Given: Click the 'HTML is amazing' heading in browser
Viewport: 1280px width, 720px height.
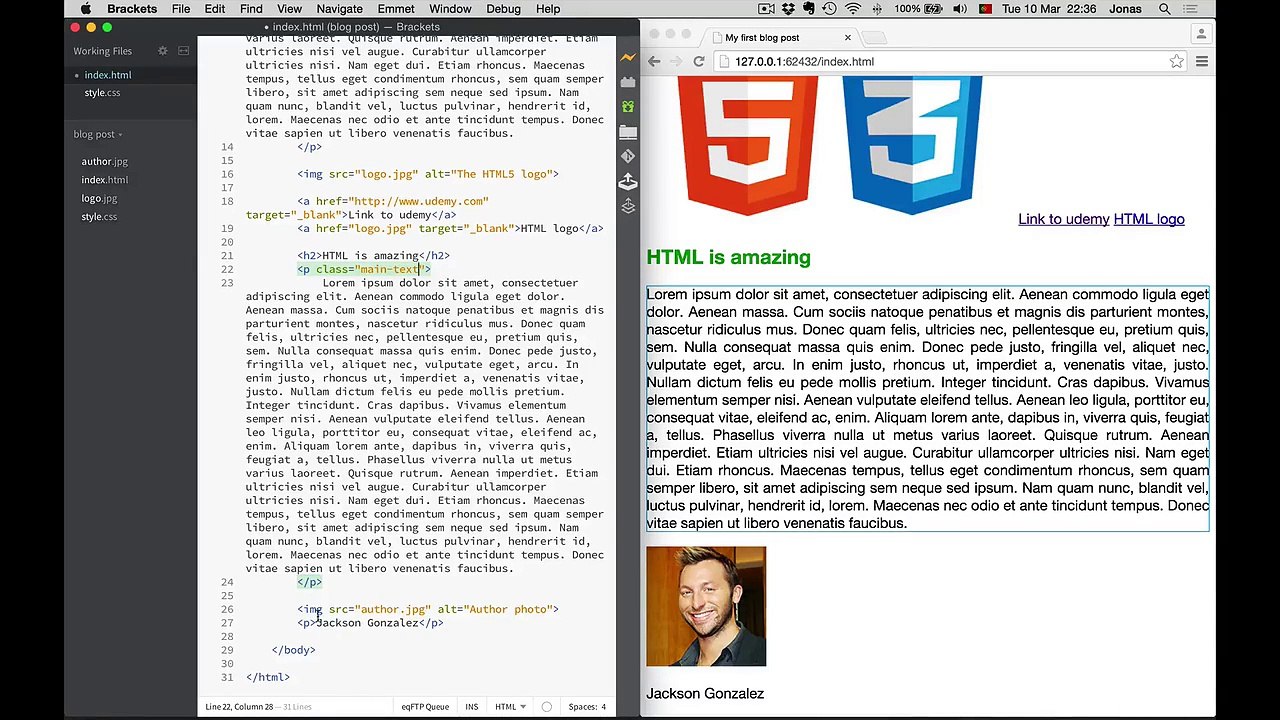Looking at the screenshot, I should point(728,258).
